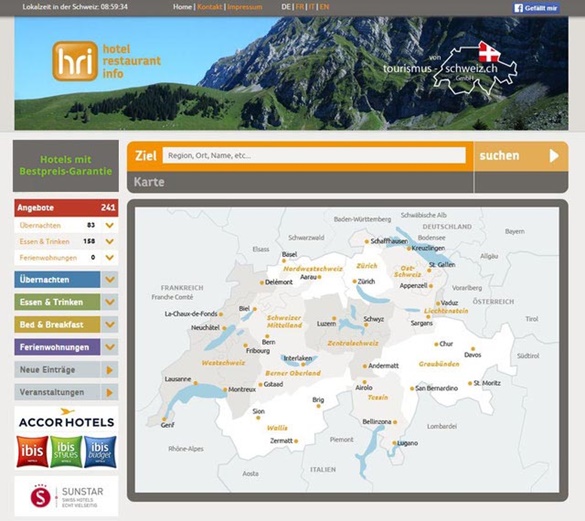Click the Basel city marker on map
The width and height of the screenshot is (585, 521).
284,261
